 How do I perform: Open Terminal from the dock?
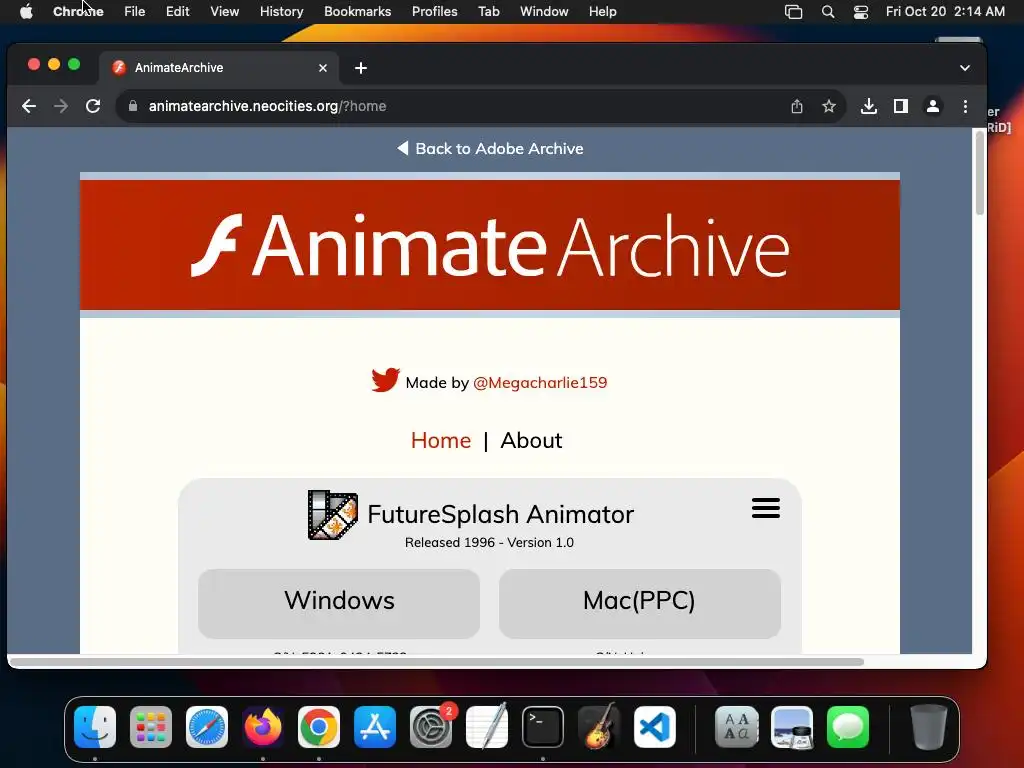click(543, 727)
